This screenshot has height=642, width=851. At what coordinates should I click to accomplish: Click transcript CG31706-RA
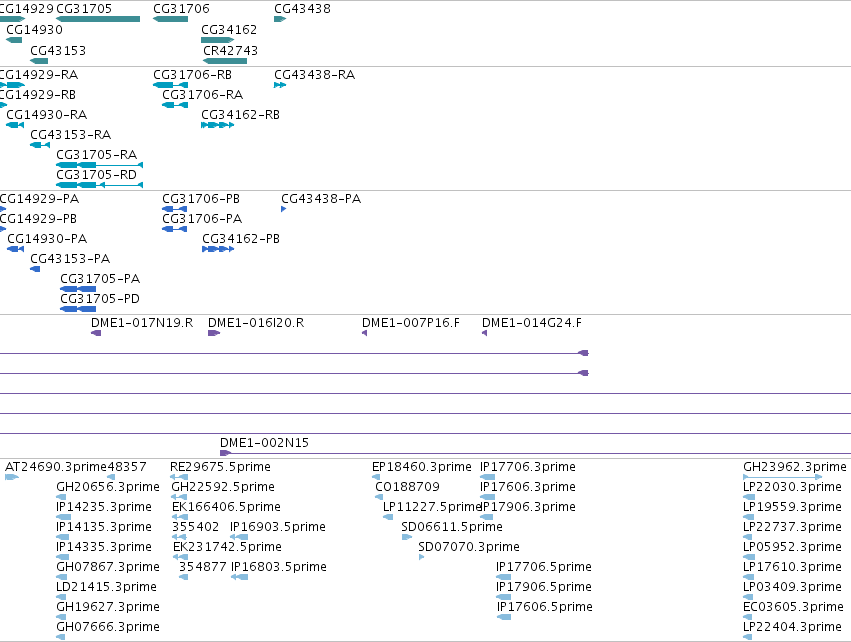click(175, 105)
